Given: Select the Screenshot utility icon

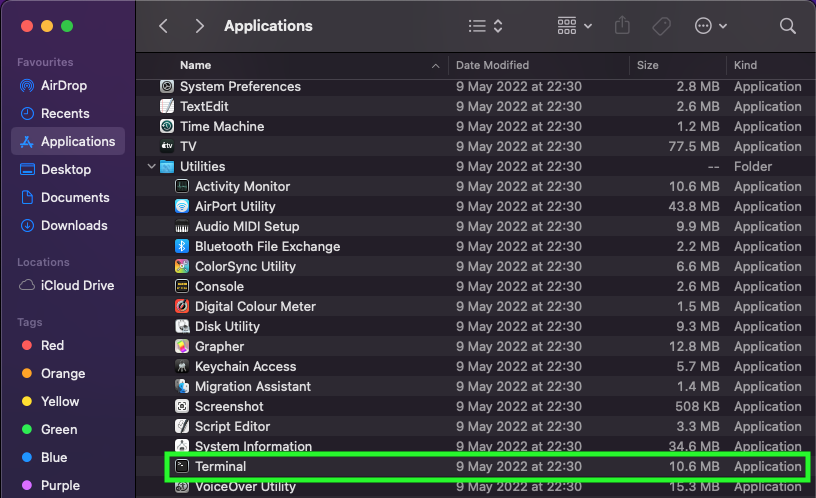Looking at the screenshot, I should [182, 406].
